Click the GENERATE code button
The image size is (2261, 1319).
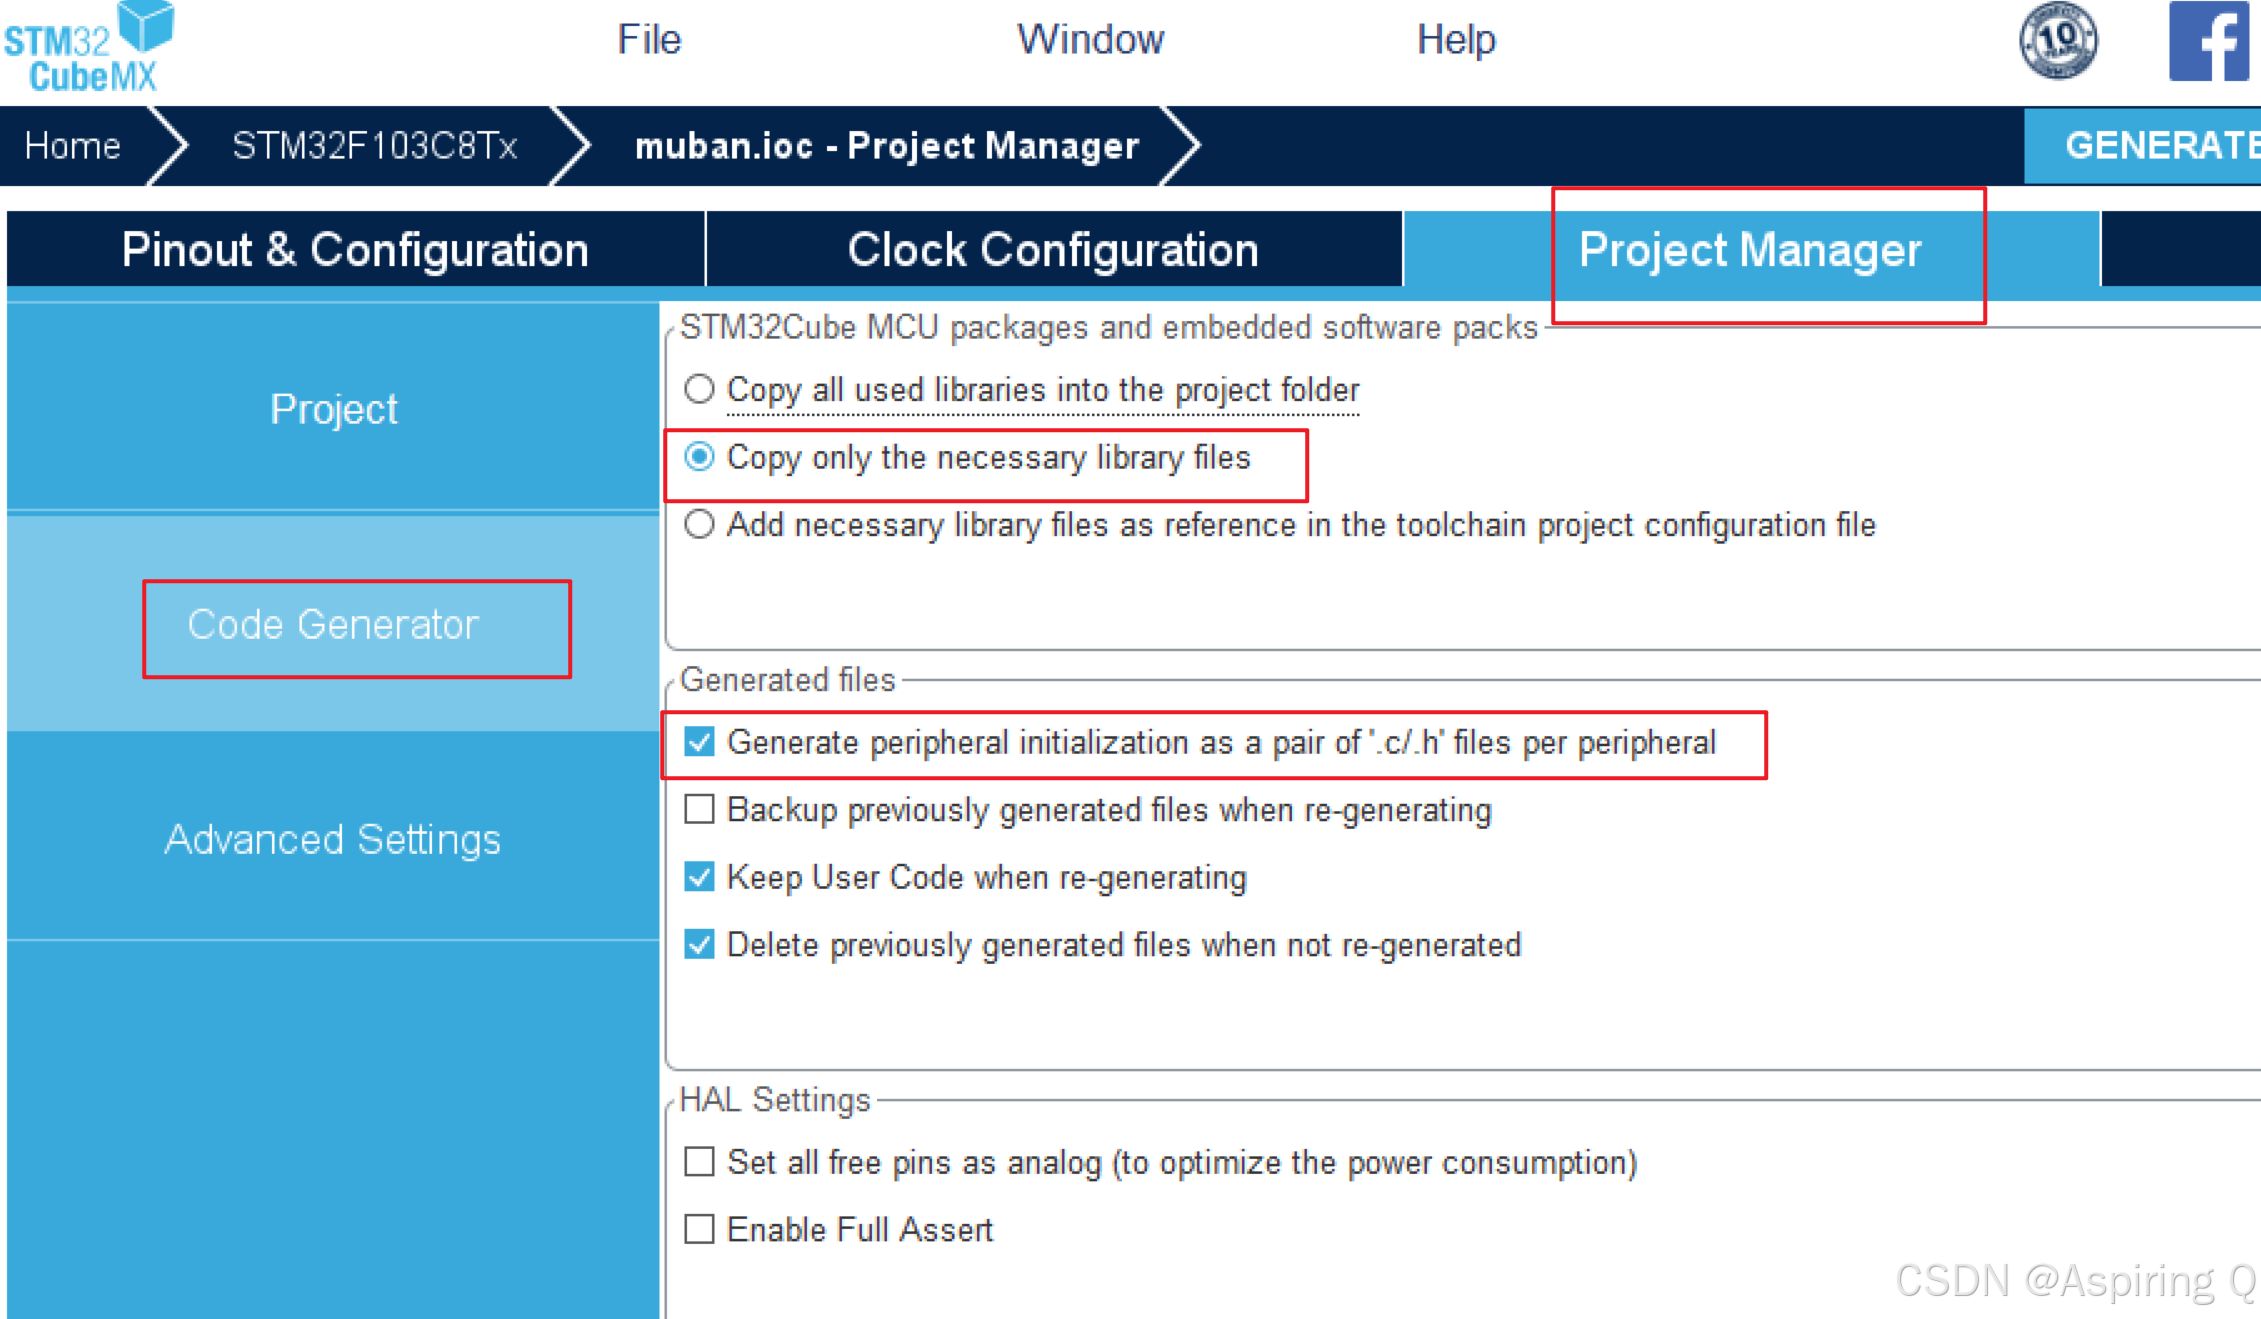pyautogui.click(x=2142, y=146)
